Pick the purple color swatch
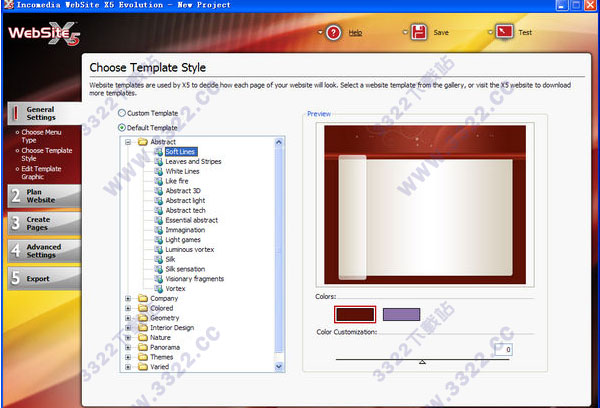 (401, 314)
